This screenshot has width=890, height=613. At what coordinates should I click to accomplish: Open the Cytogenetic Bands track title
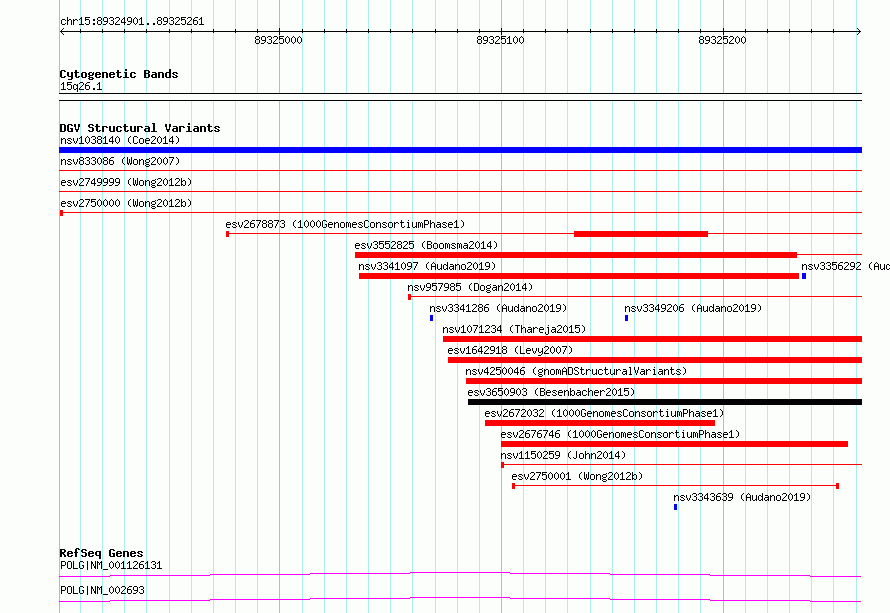coord(118,74)
